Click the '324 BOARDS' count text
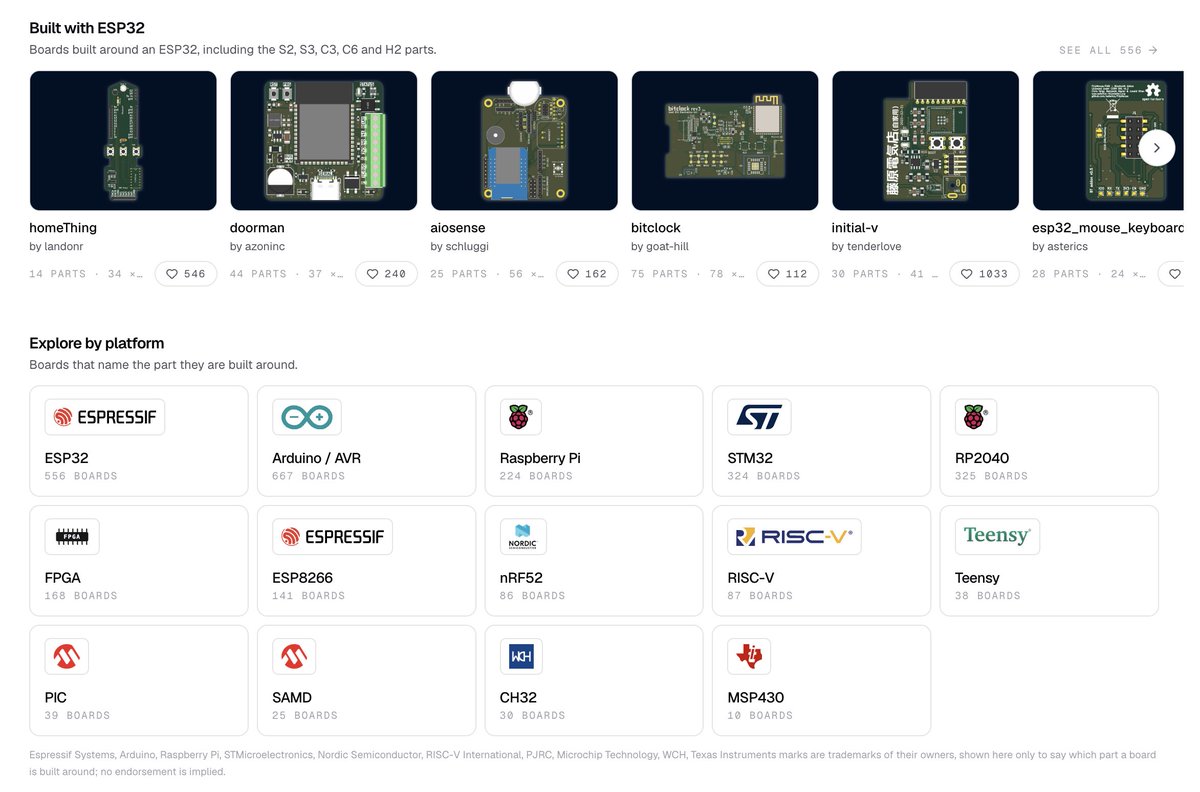The width and height of the screenshot is (1200, 792). 764,476
